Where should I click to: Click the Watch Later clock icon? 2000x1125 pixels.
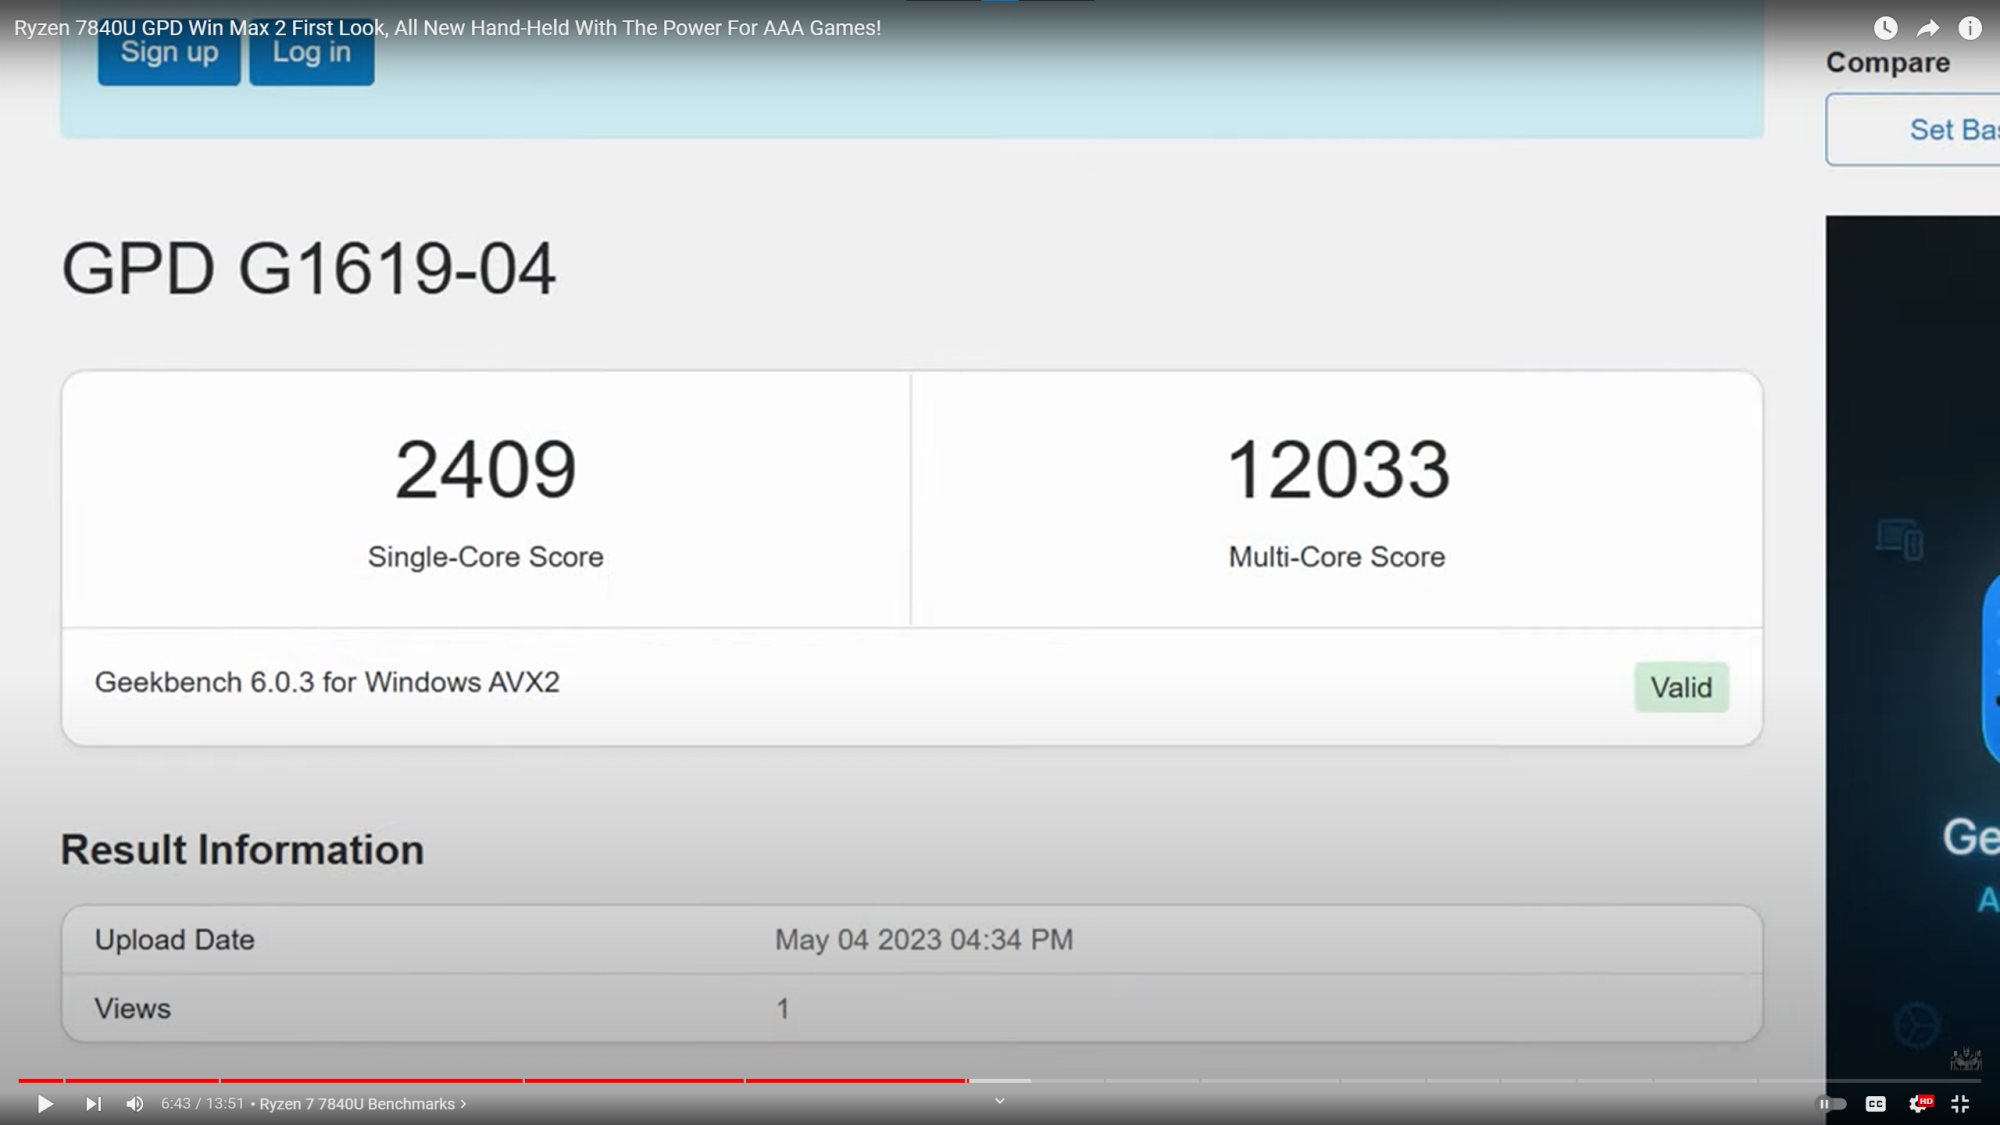(1885, 28)
